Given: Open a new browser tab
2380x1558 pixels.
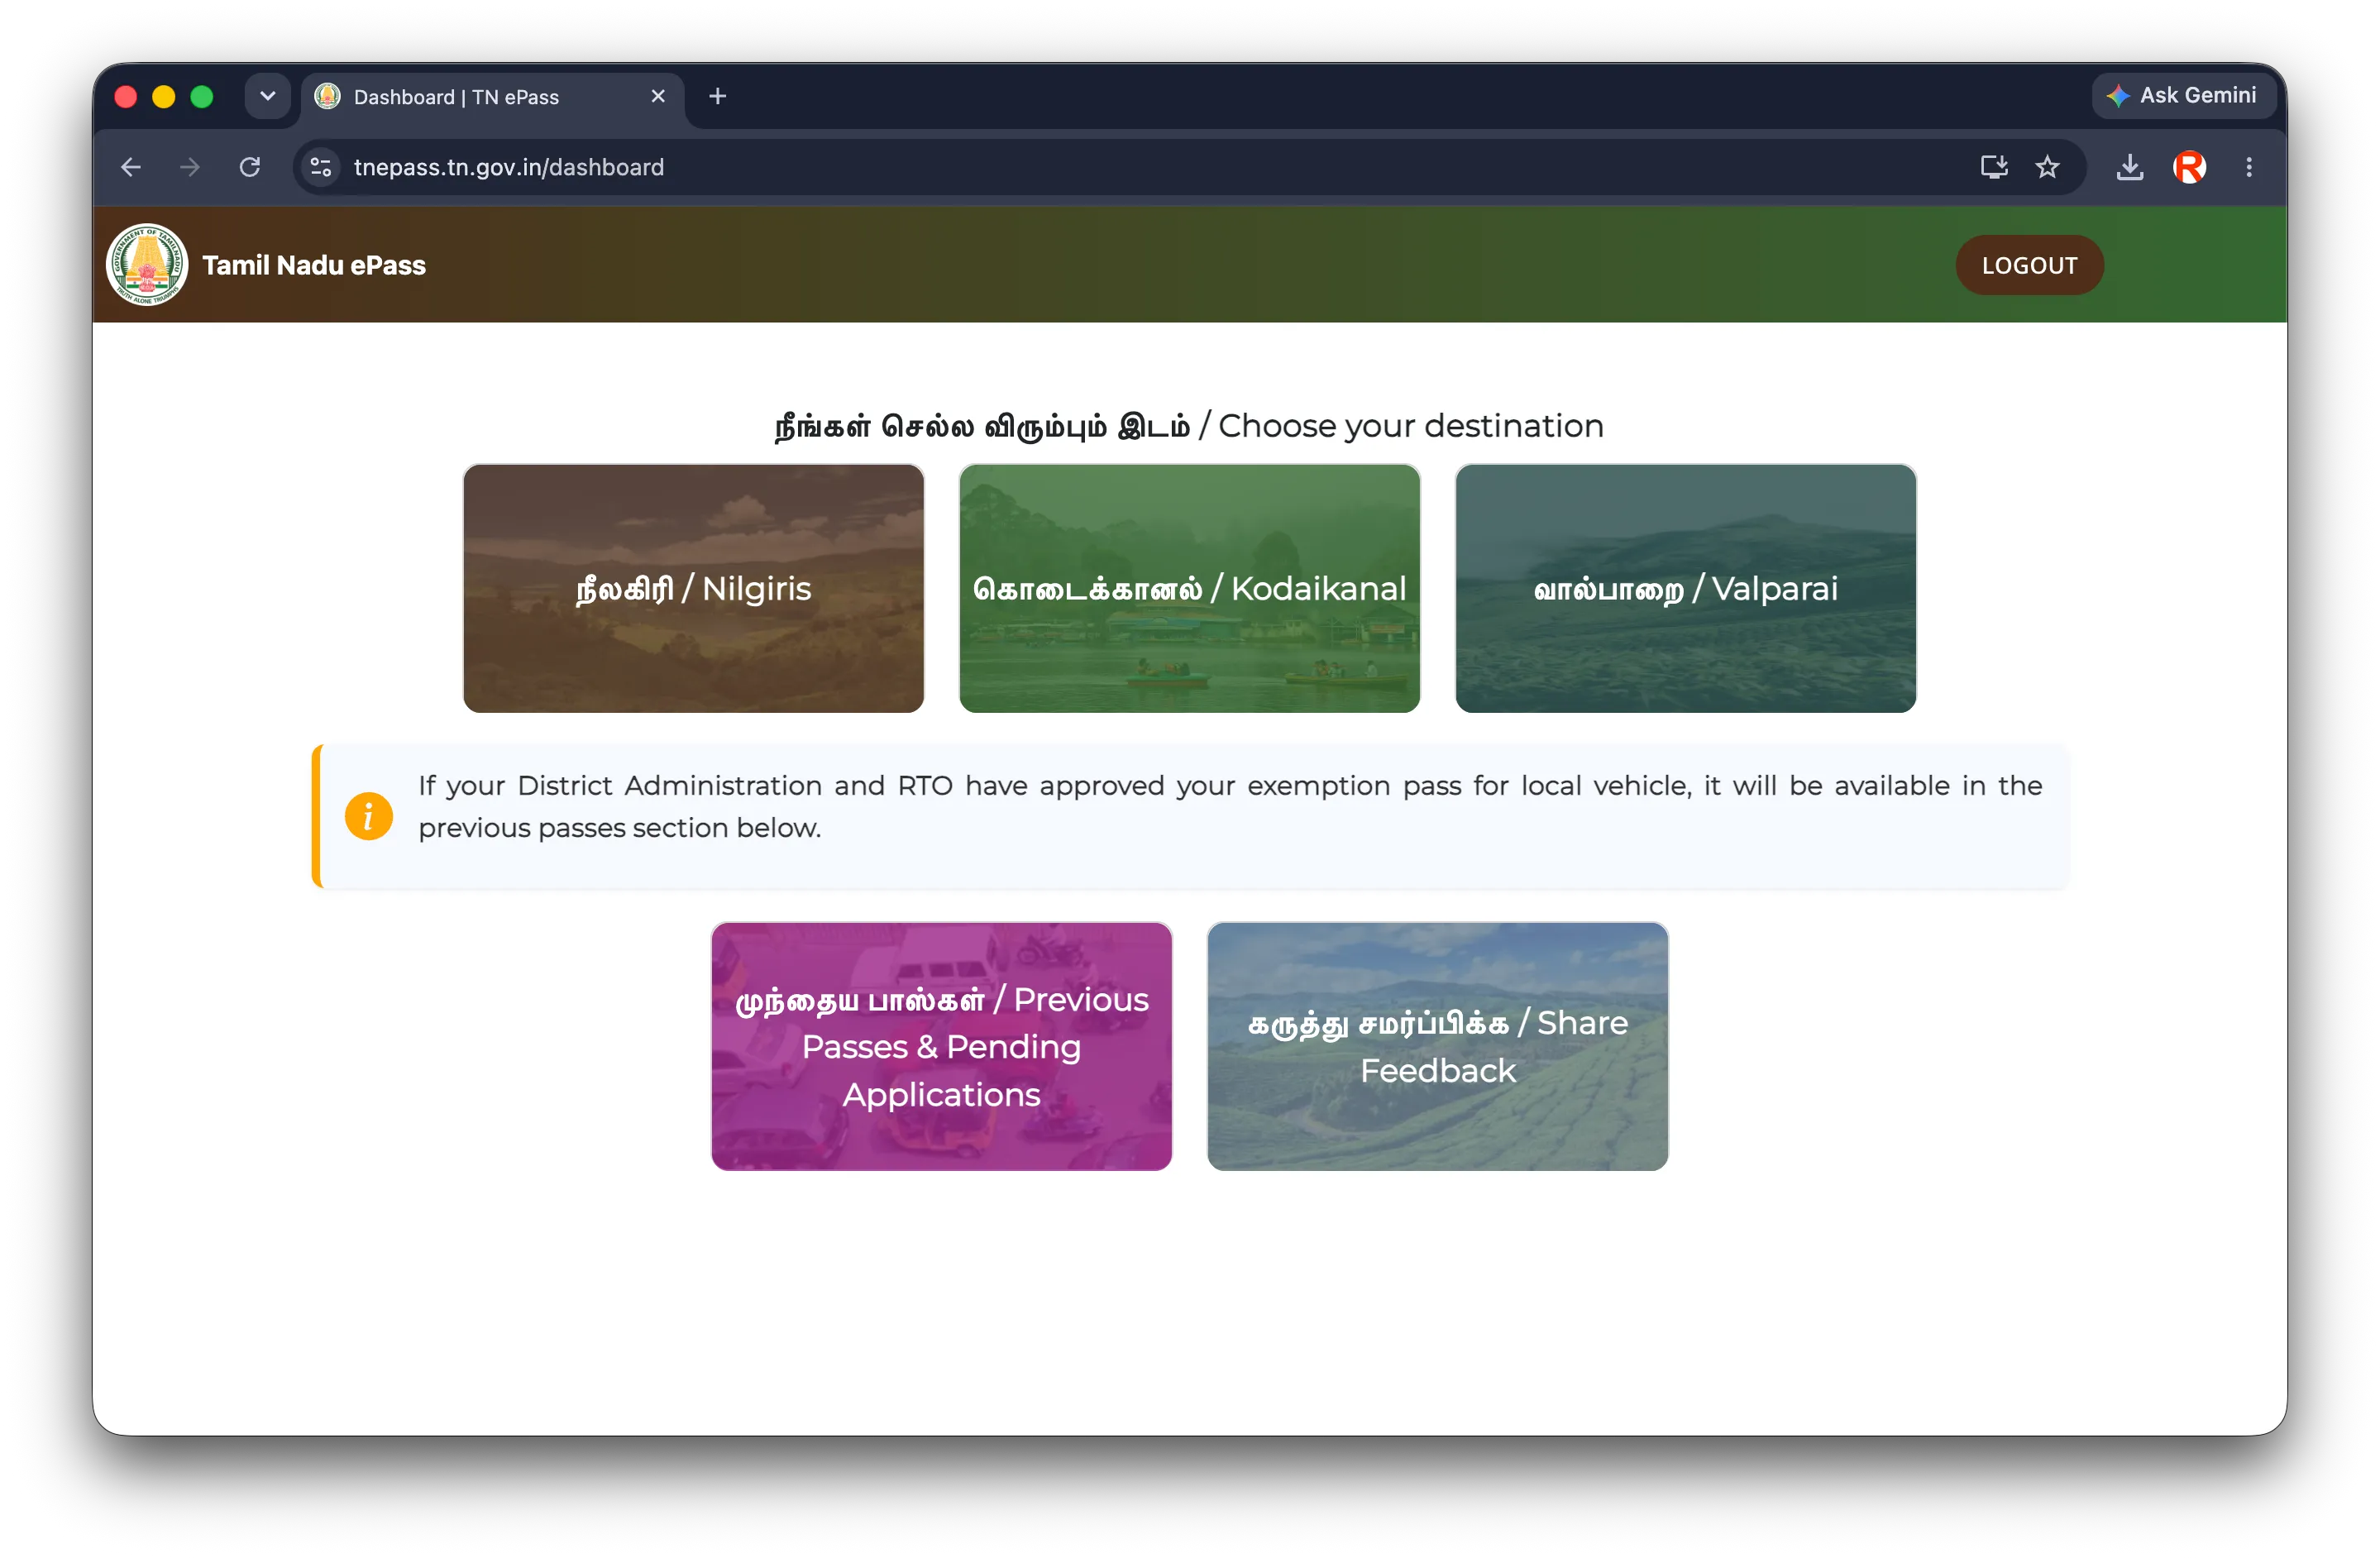Looking at the screenshot, I should tap(717, 96).
